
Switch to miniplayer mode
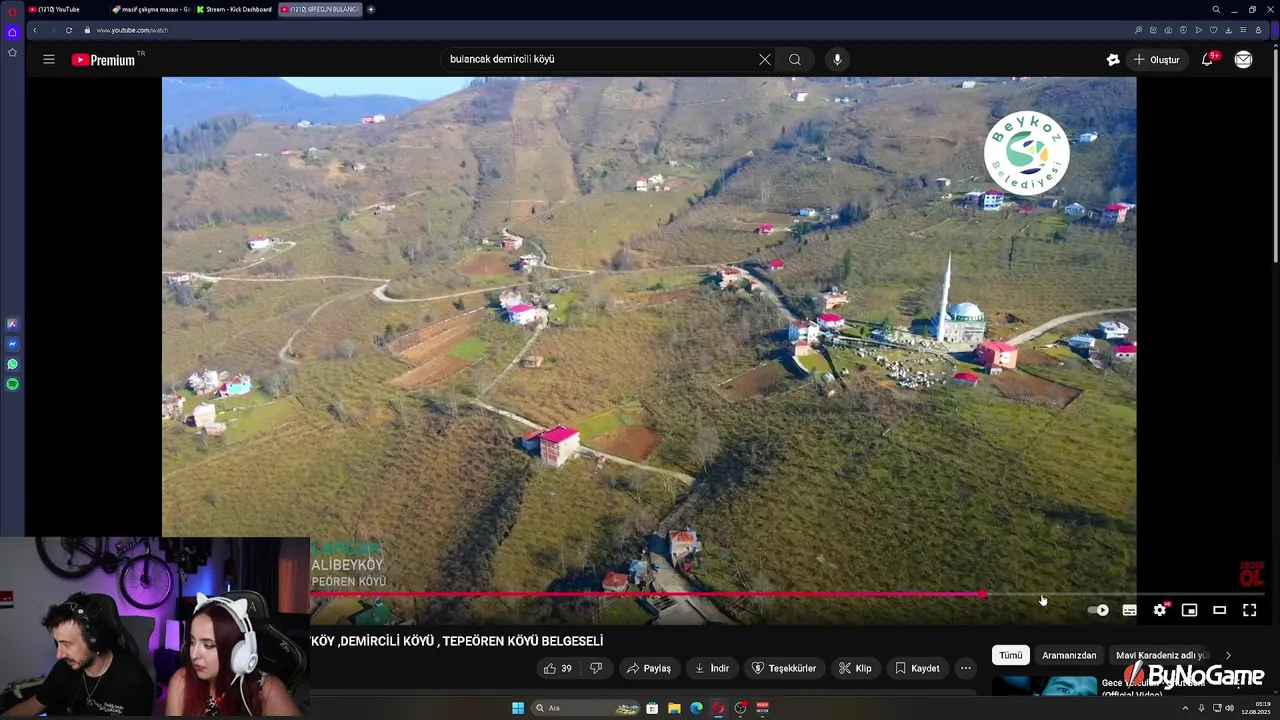click(x=1189, y=610)
